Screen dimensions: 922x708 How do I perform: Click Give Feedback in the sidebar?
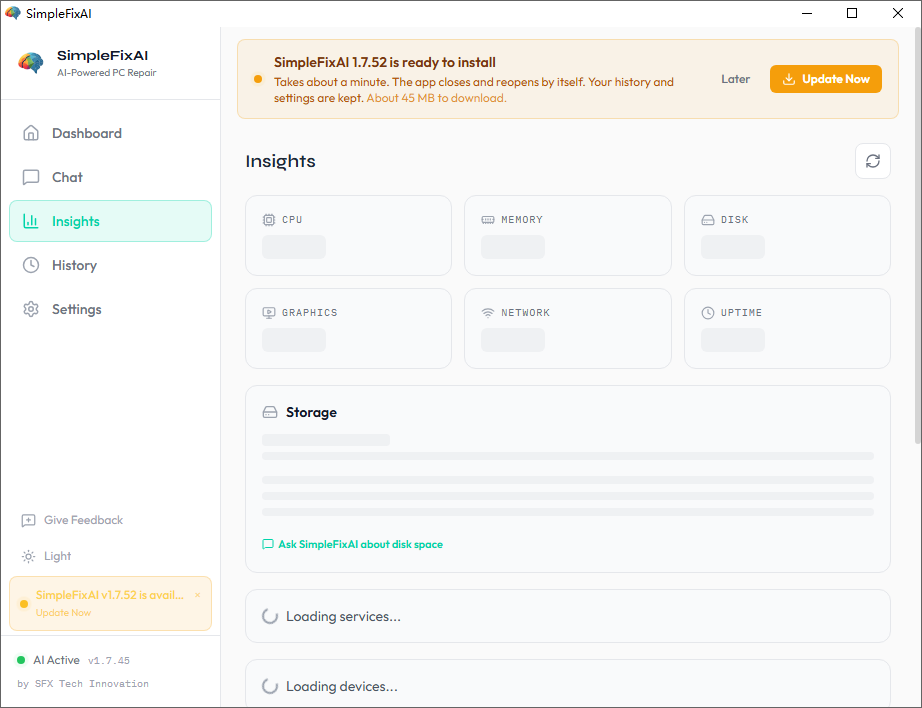[x=72, y=520]
